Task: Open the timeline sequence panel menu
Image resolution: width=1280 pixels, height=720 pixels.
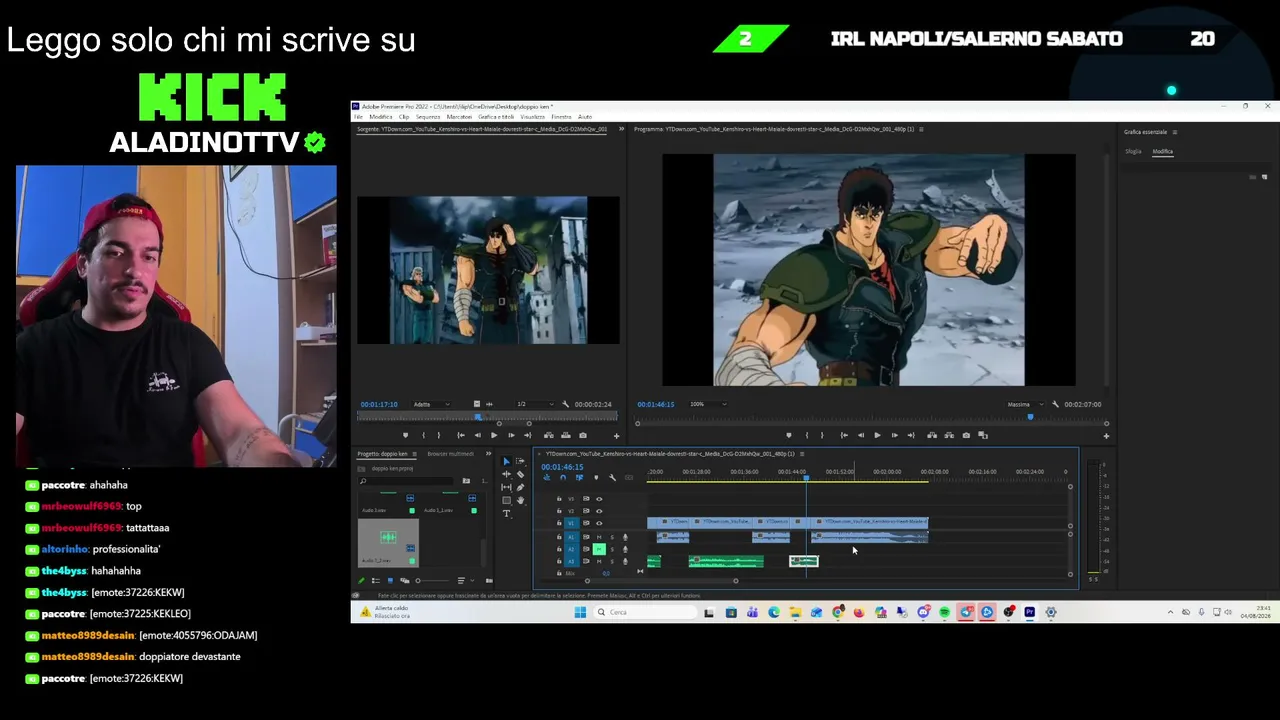Action: point(801,454)
